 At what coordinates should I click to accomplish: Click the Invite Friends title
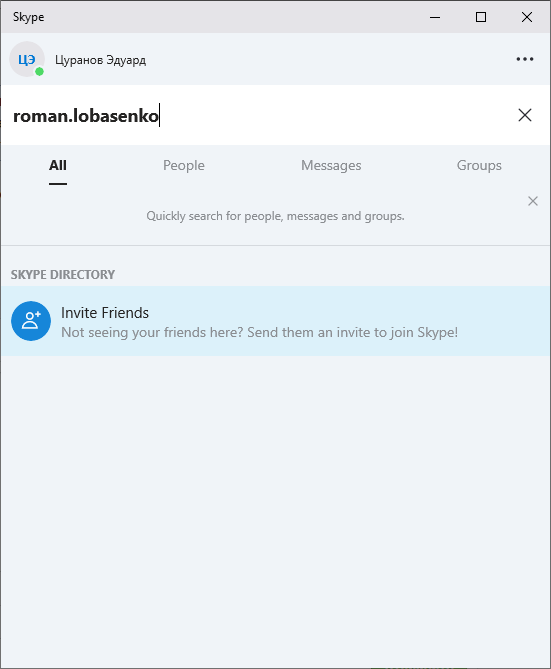point(105,313)
